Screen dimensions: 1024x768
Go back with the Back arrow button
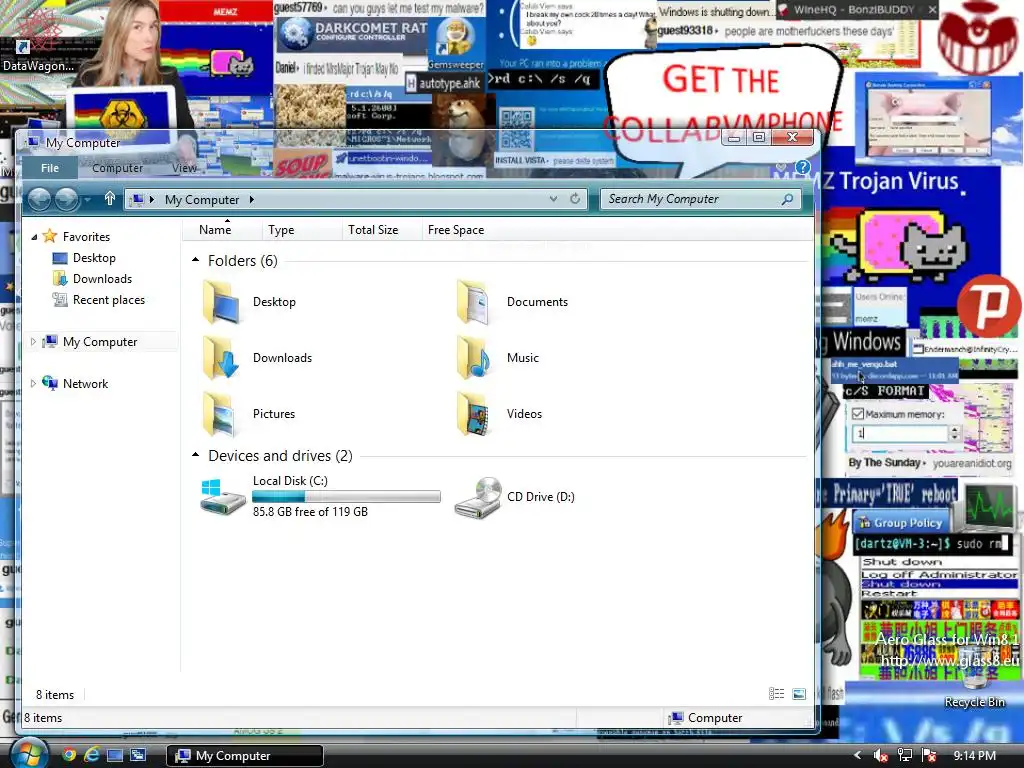(x=39, y=199)
